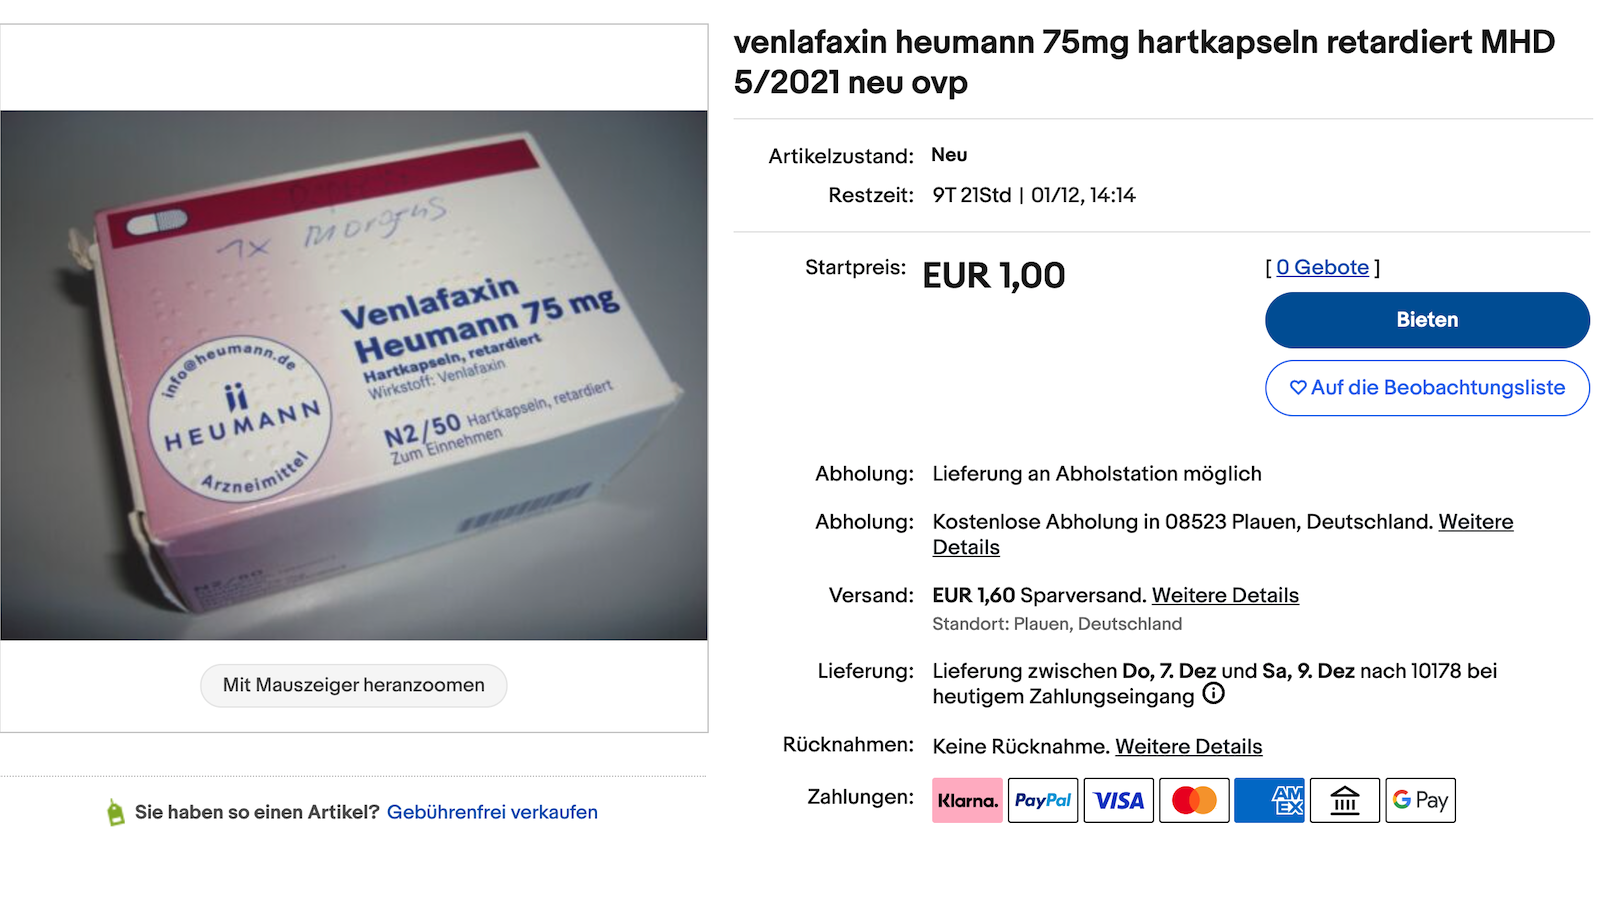Click the Venlafaxin box product image

pos(354,375)
